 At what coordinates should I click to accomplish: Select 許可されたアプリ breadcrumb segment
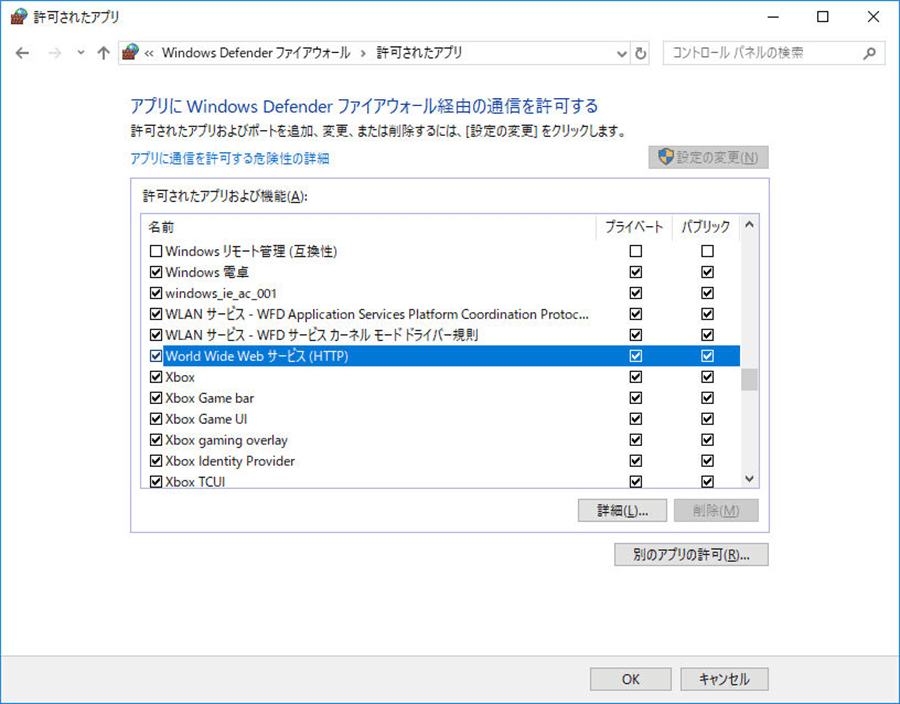(x=419, y=53)
